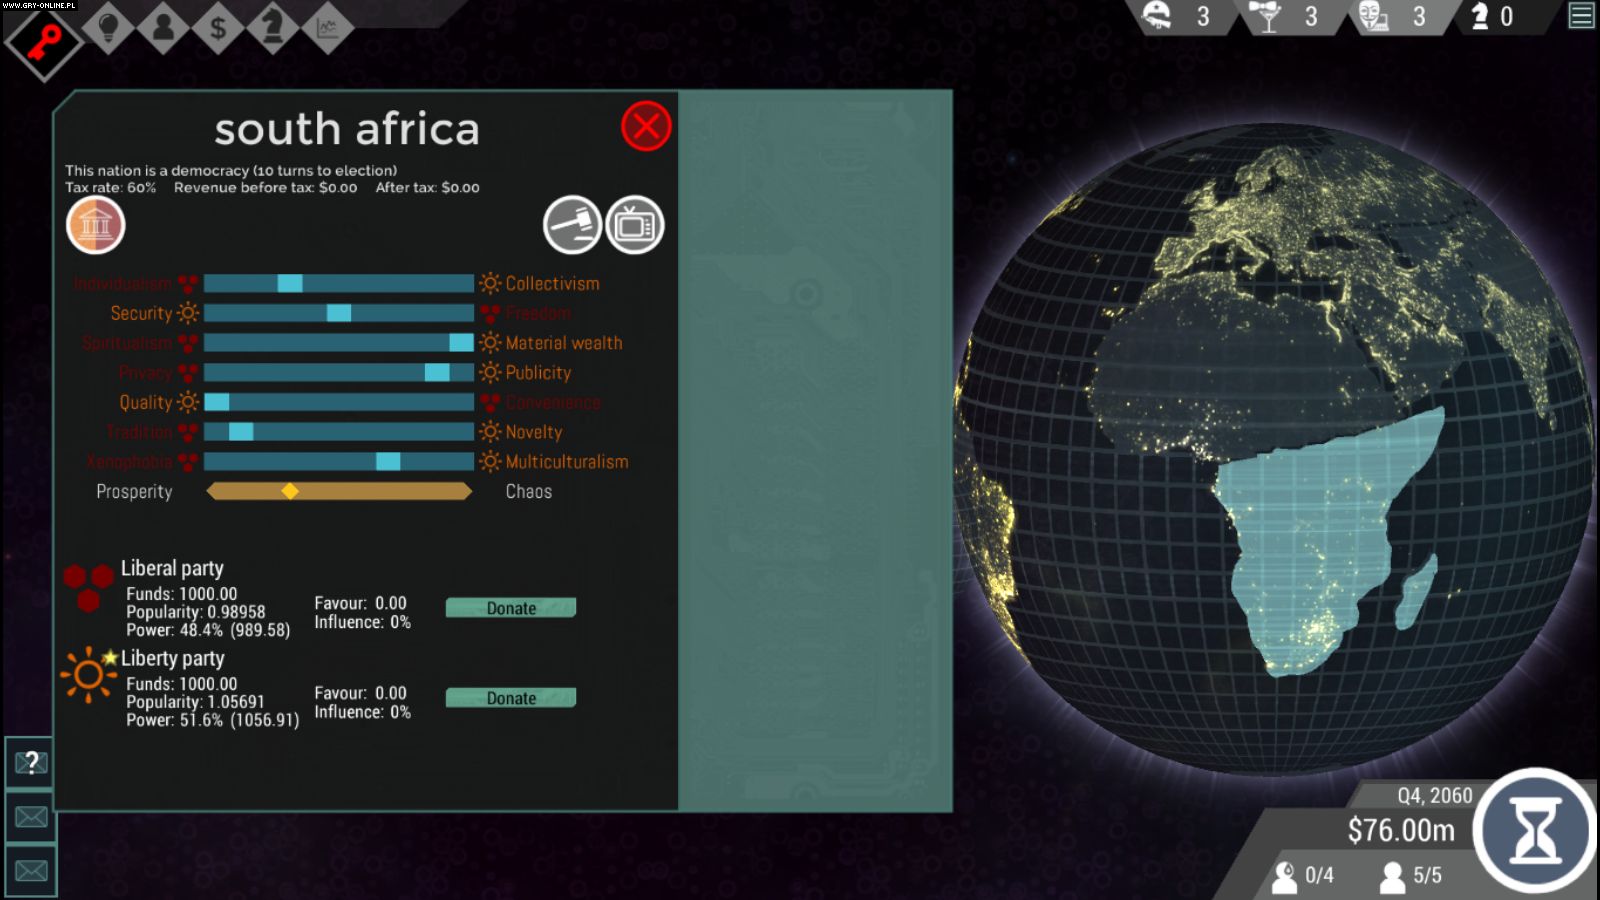1600x900 pixels.
Task: Select the cocktail glass agent counter
Action: point(1267,16)
